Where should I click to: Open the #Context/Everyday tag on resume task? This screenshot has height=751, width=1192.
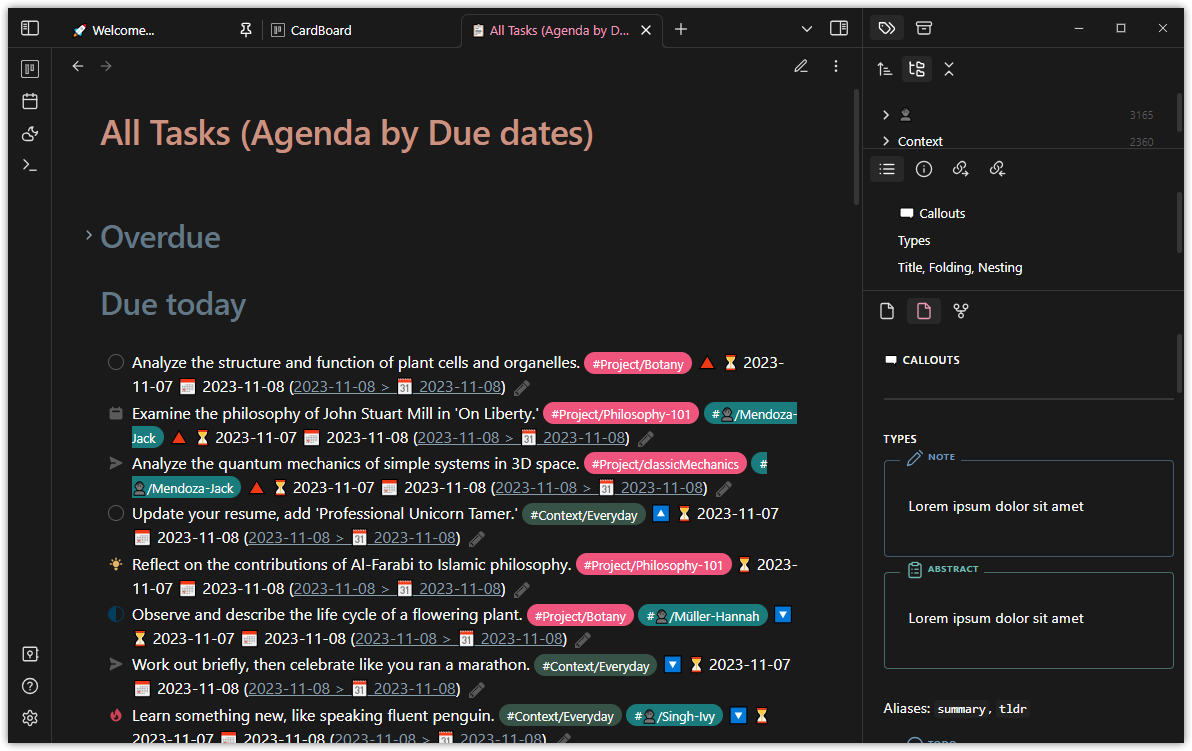tap(583, 515)
